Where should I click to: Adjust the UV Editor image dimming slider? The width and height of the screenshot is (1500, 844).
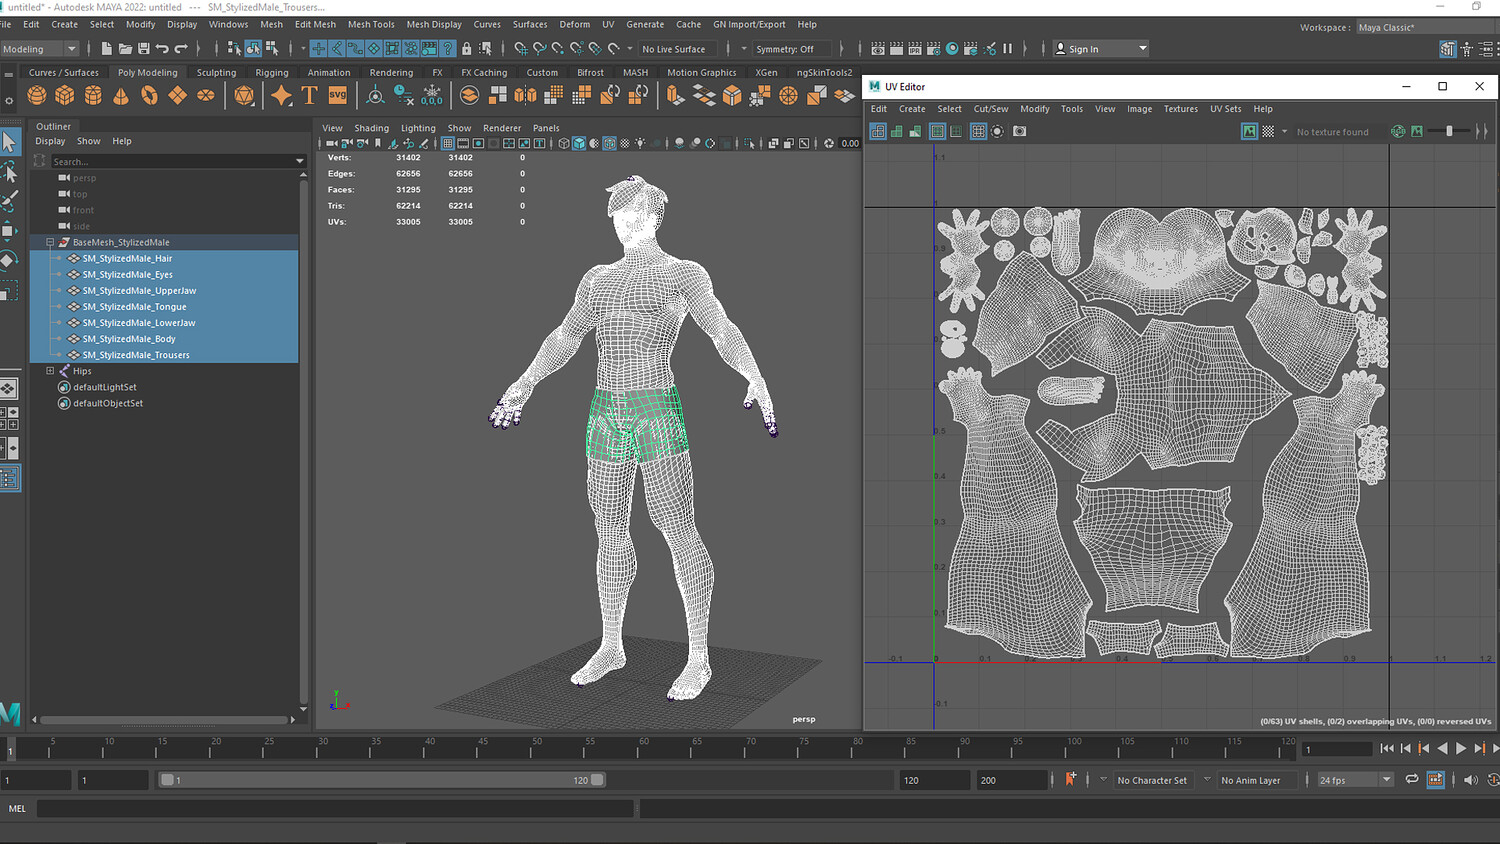tap(1449, 131)
